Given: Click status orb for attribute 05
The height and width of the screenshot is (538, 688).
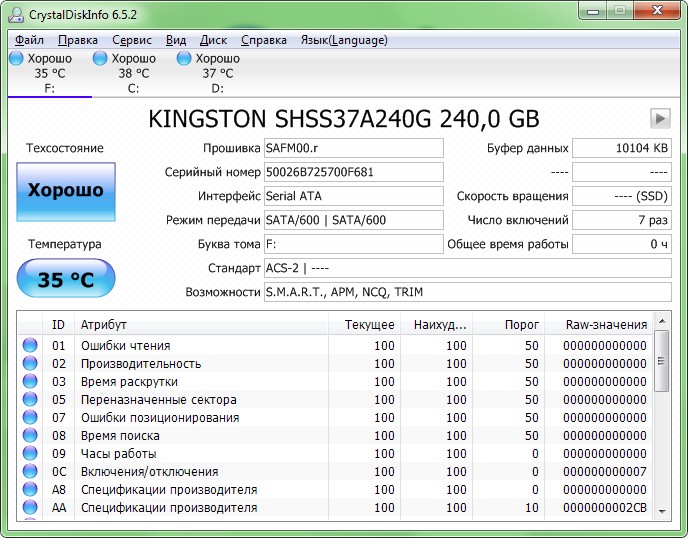Looking at the screenshot, I should pyautogui.click(x=30, y=399).
